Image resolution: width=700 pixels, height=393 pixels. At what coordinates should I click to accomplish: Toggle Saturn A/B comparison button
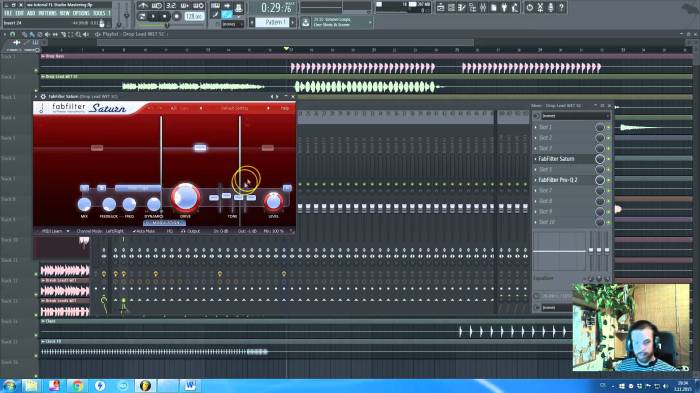tap(173, 109)
